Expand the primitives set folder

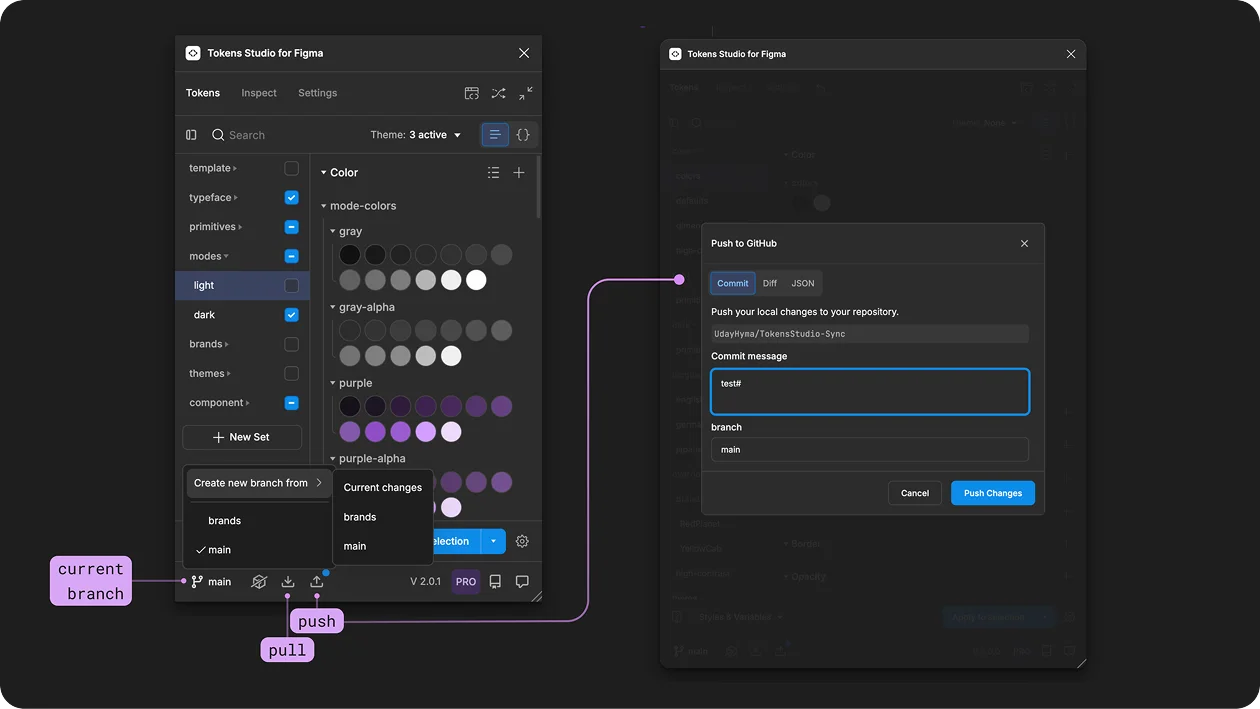(240, 227)
